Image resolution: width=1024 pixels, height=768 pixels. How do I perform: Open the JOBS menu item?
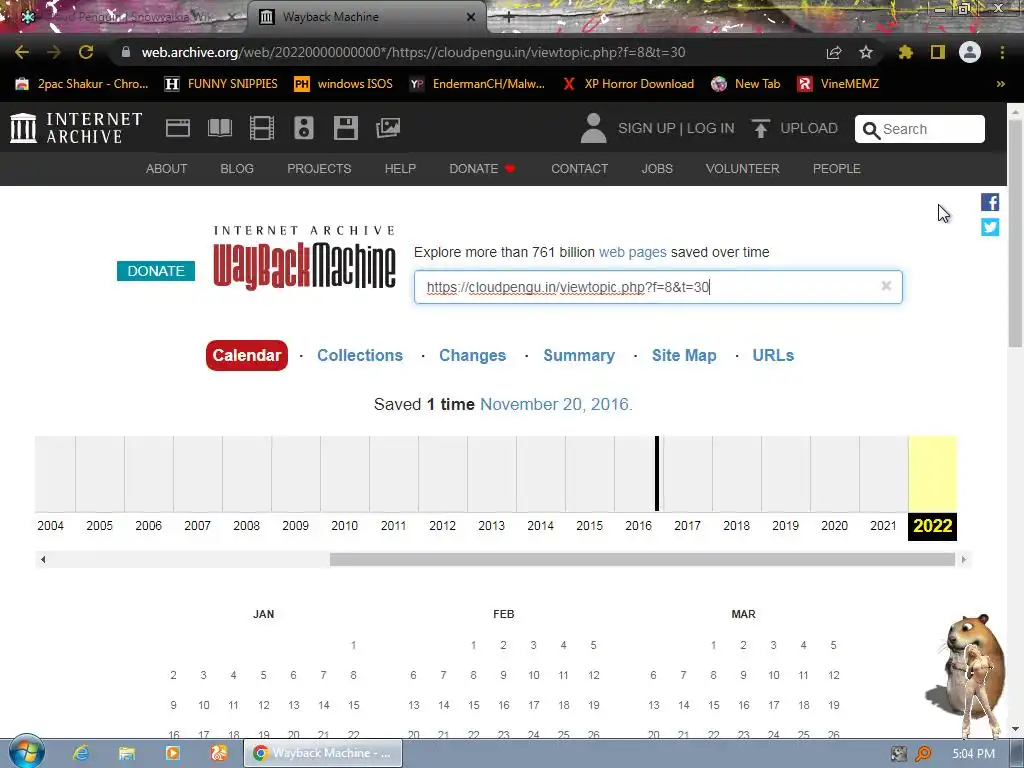pyautogui.click(x=657, y=168)
